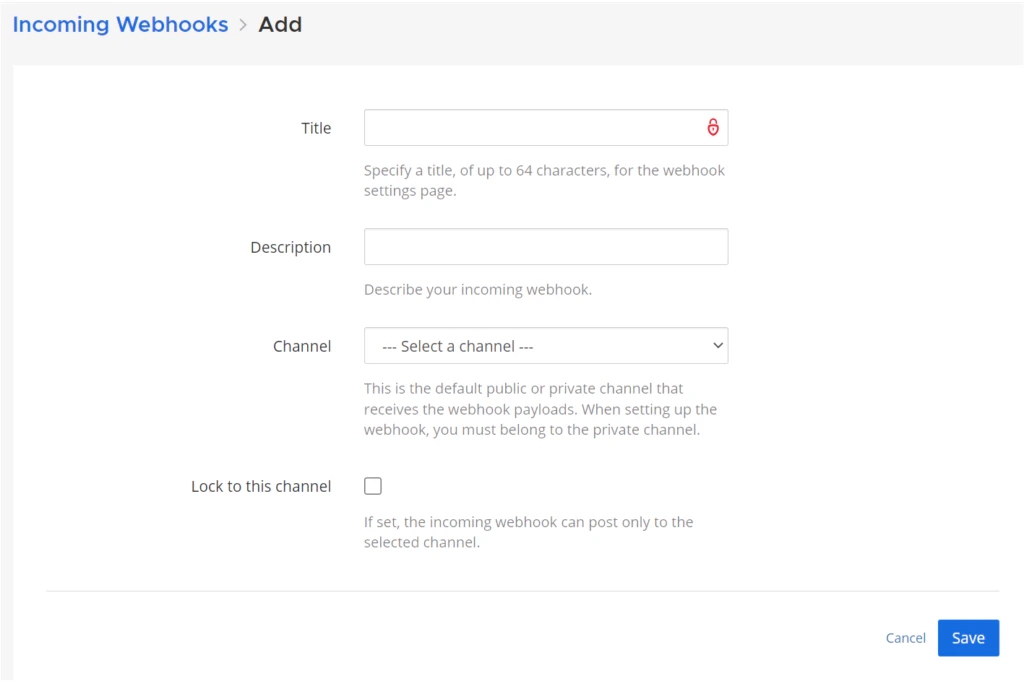Screen dimensions: 1024x681
Task: Open the Select a channel dropdown
Action: (x=546, y=345)
